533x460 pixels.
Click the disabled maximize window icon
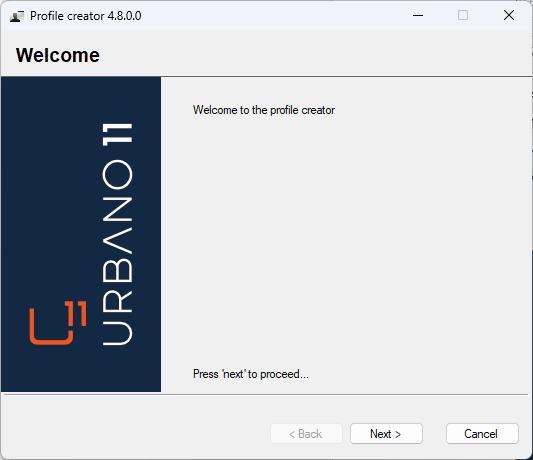463,15
